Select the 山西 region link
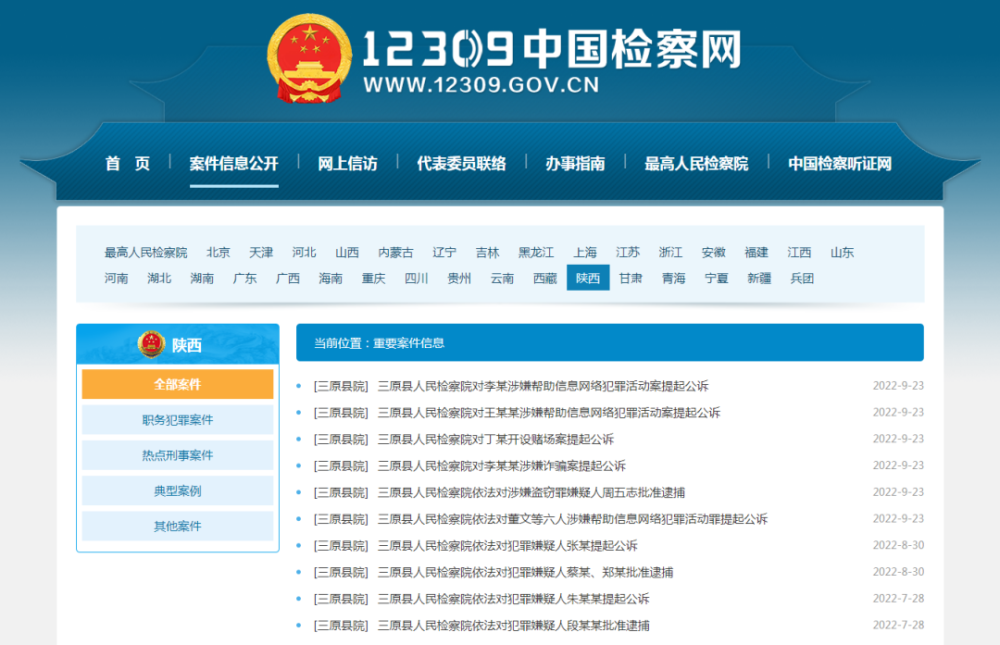The image size is (1000, 645). tap(347, 253)
